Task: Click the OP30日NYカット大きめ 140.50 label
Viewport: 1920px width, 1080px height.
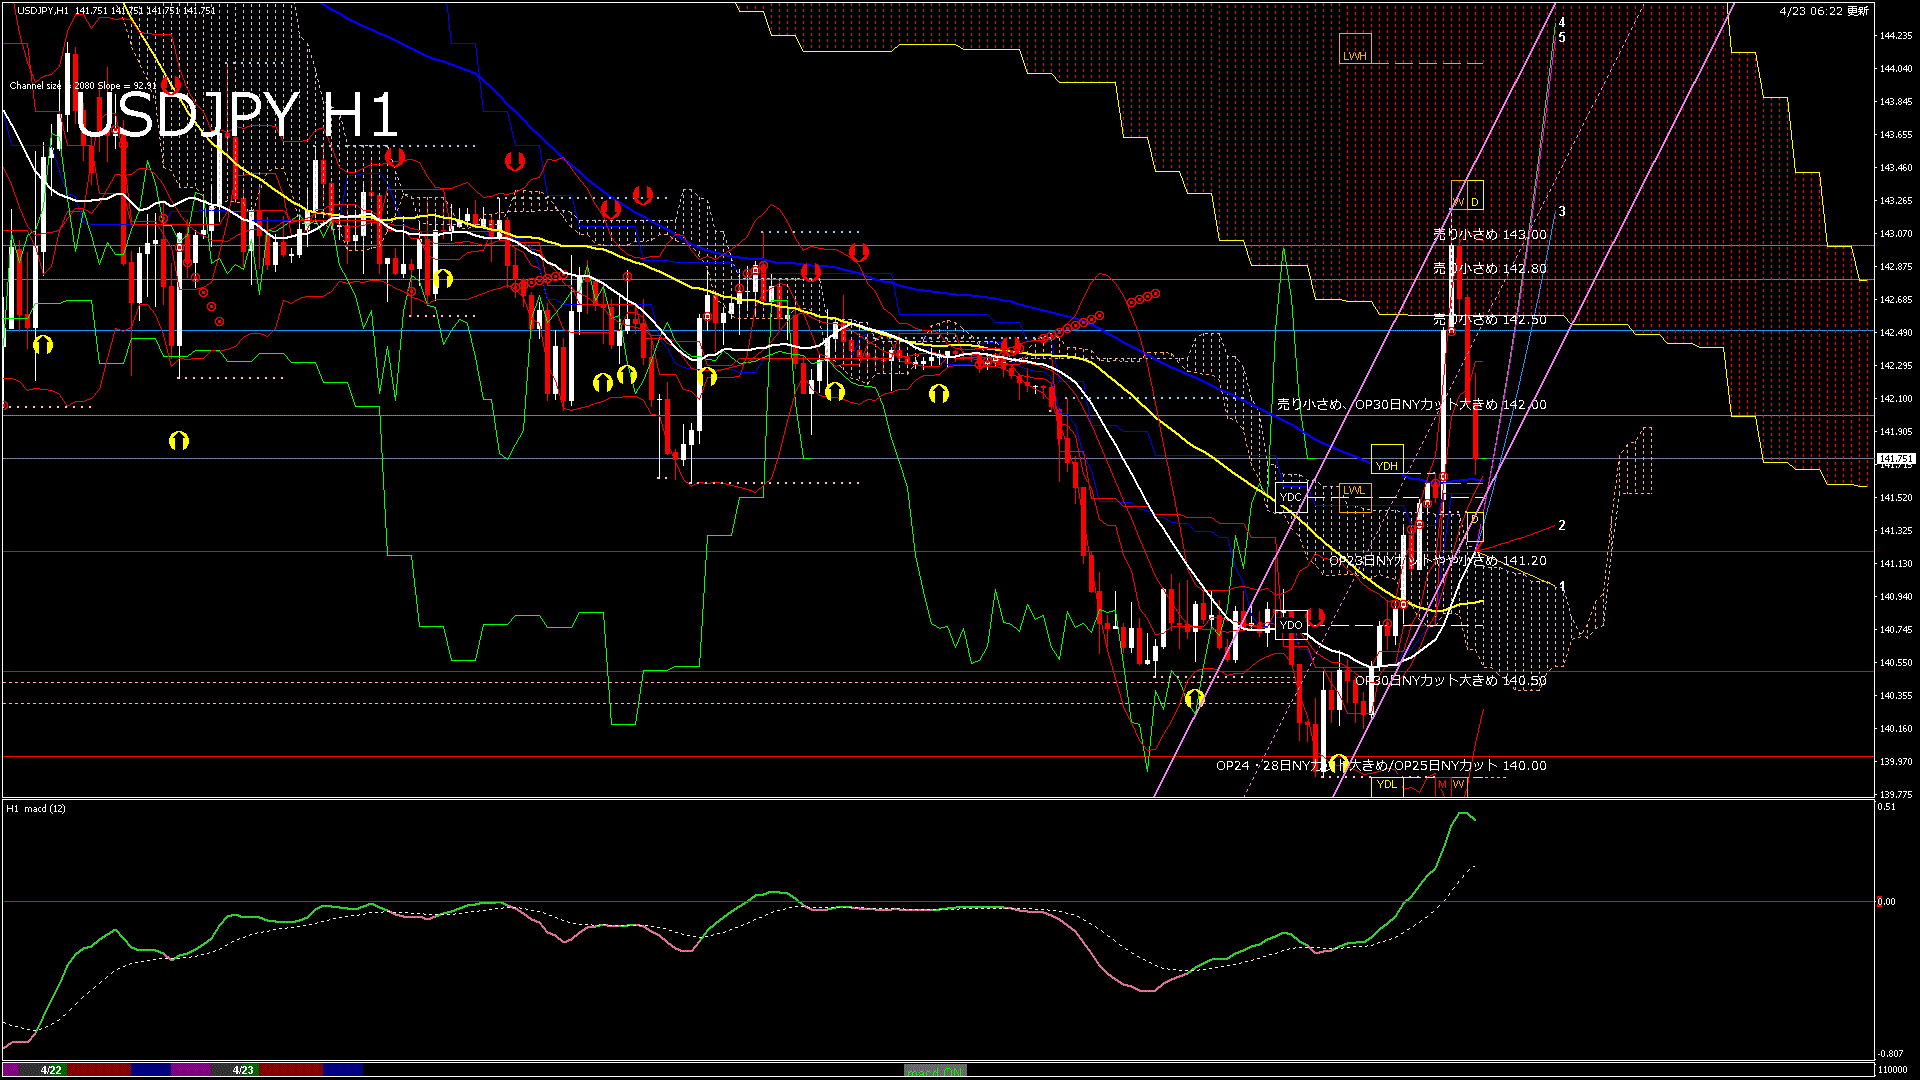Action: pyautogui.click(x=1450, y=681)
